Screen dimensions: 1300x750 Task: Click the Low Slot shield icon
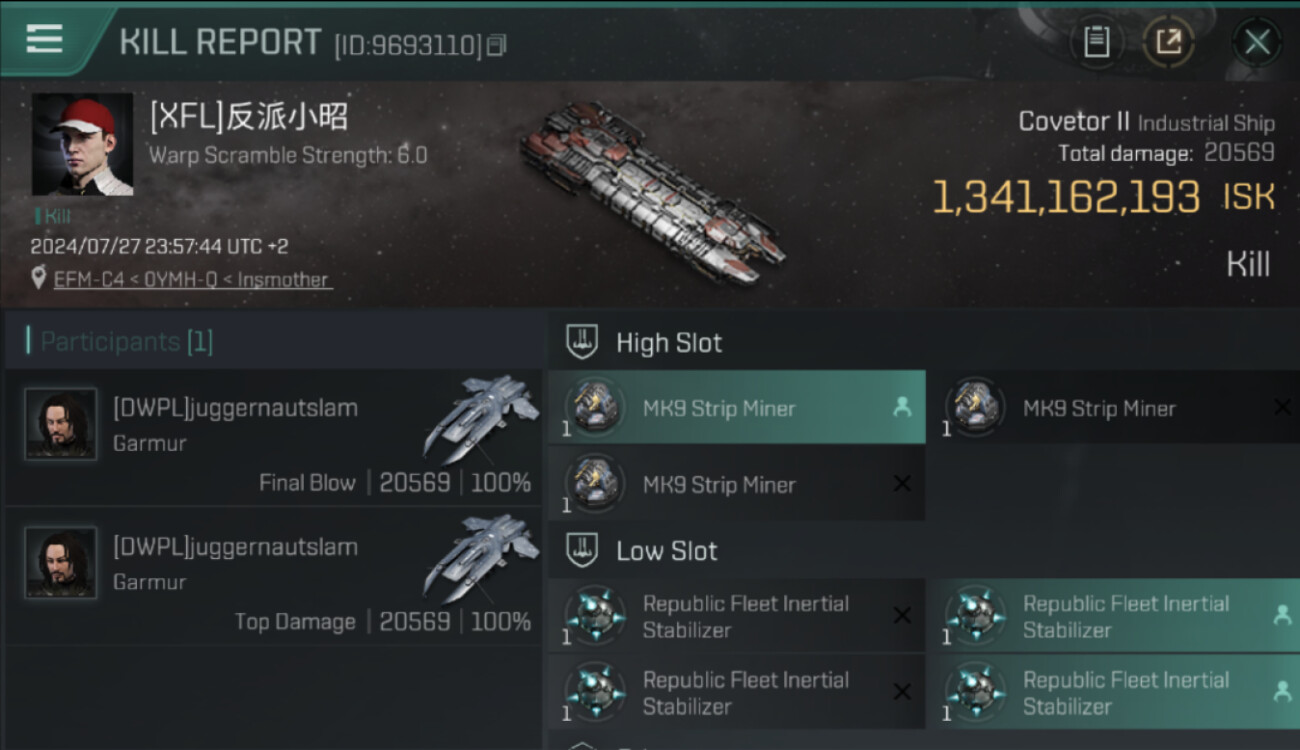(x=582, y=550)
